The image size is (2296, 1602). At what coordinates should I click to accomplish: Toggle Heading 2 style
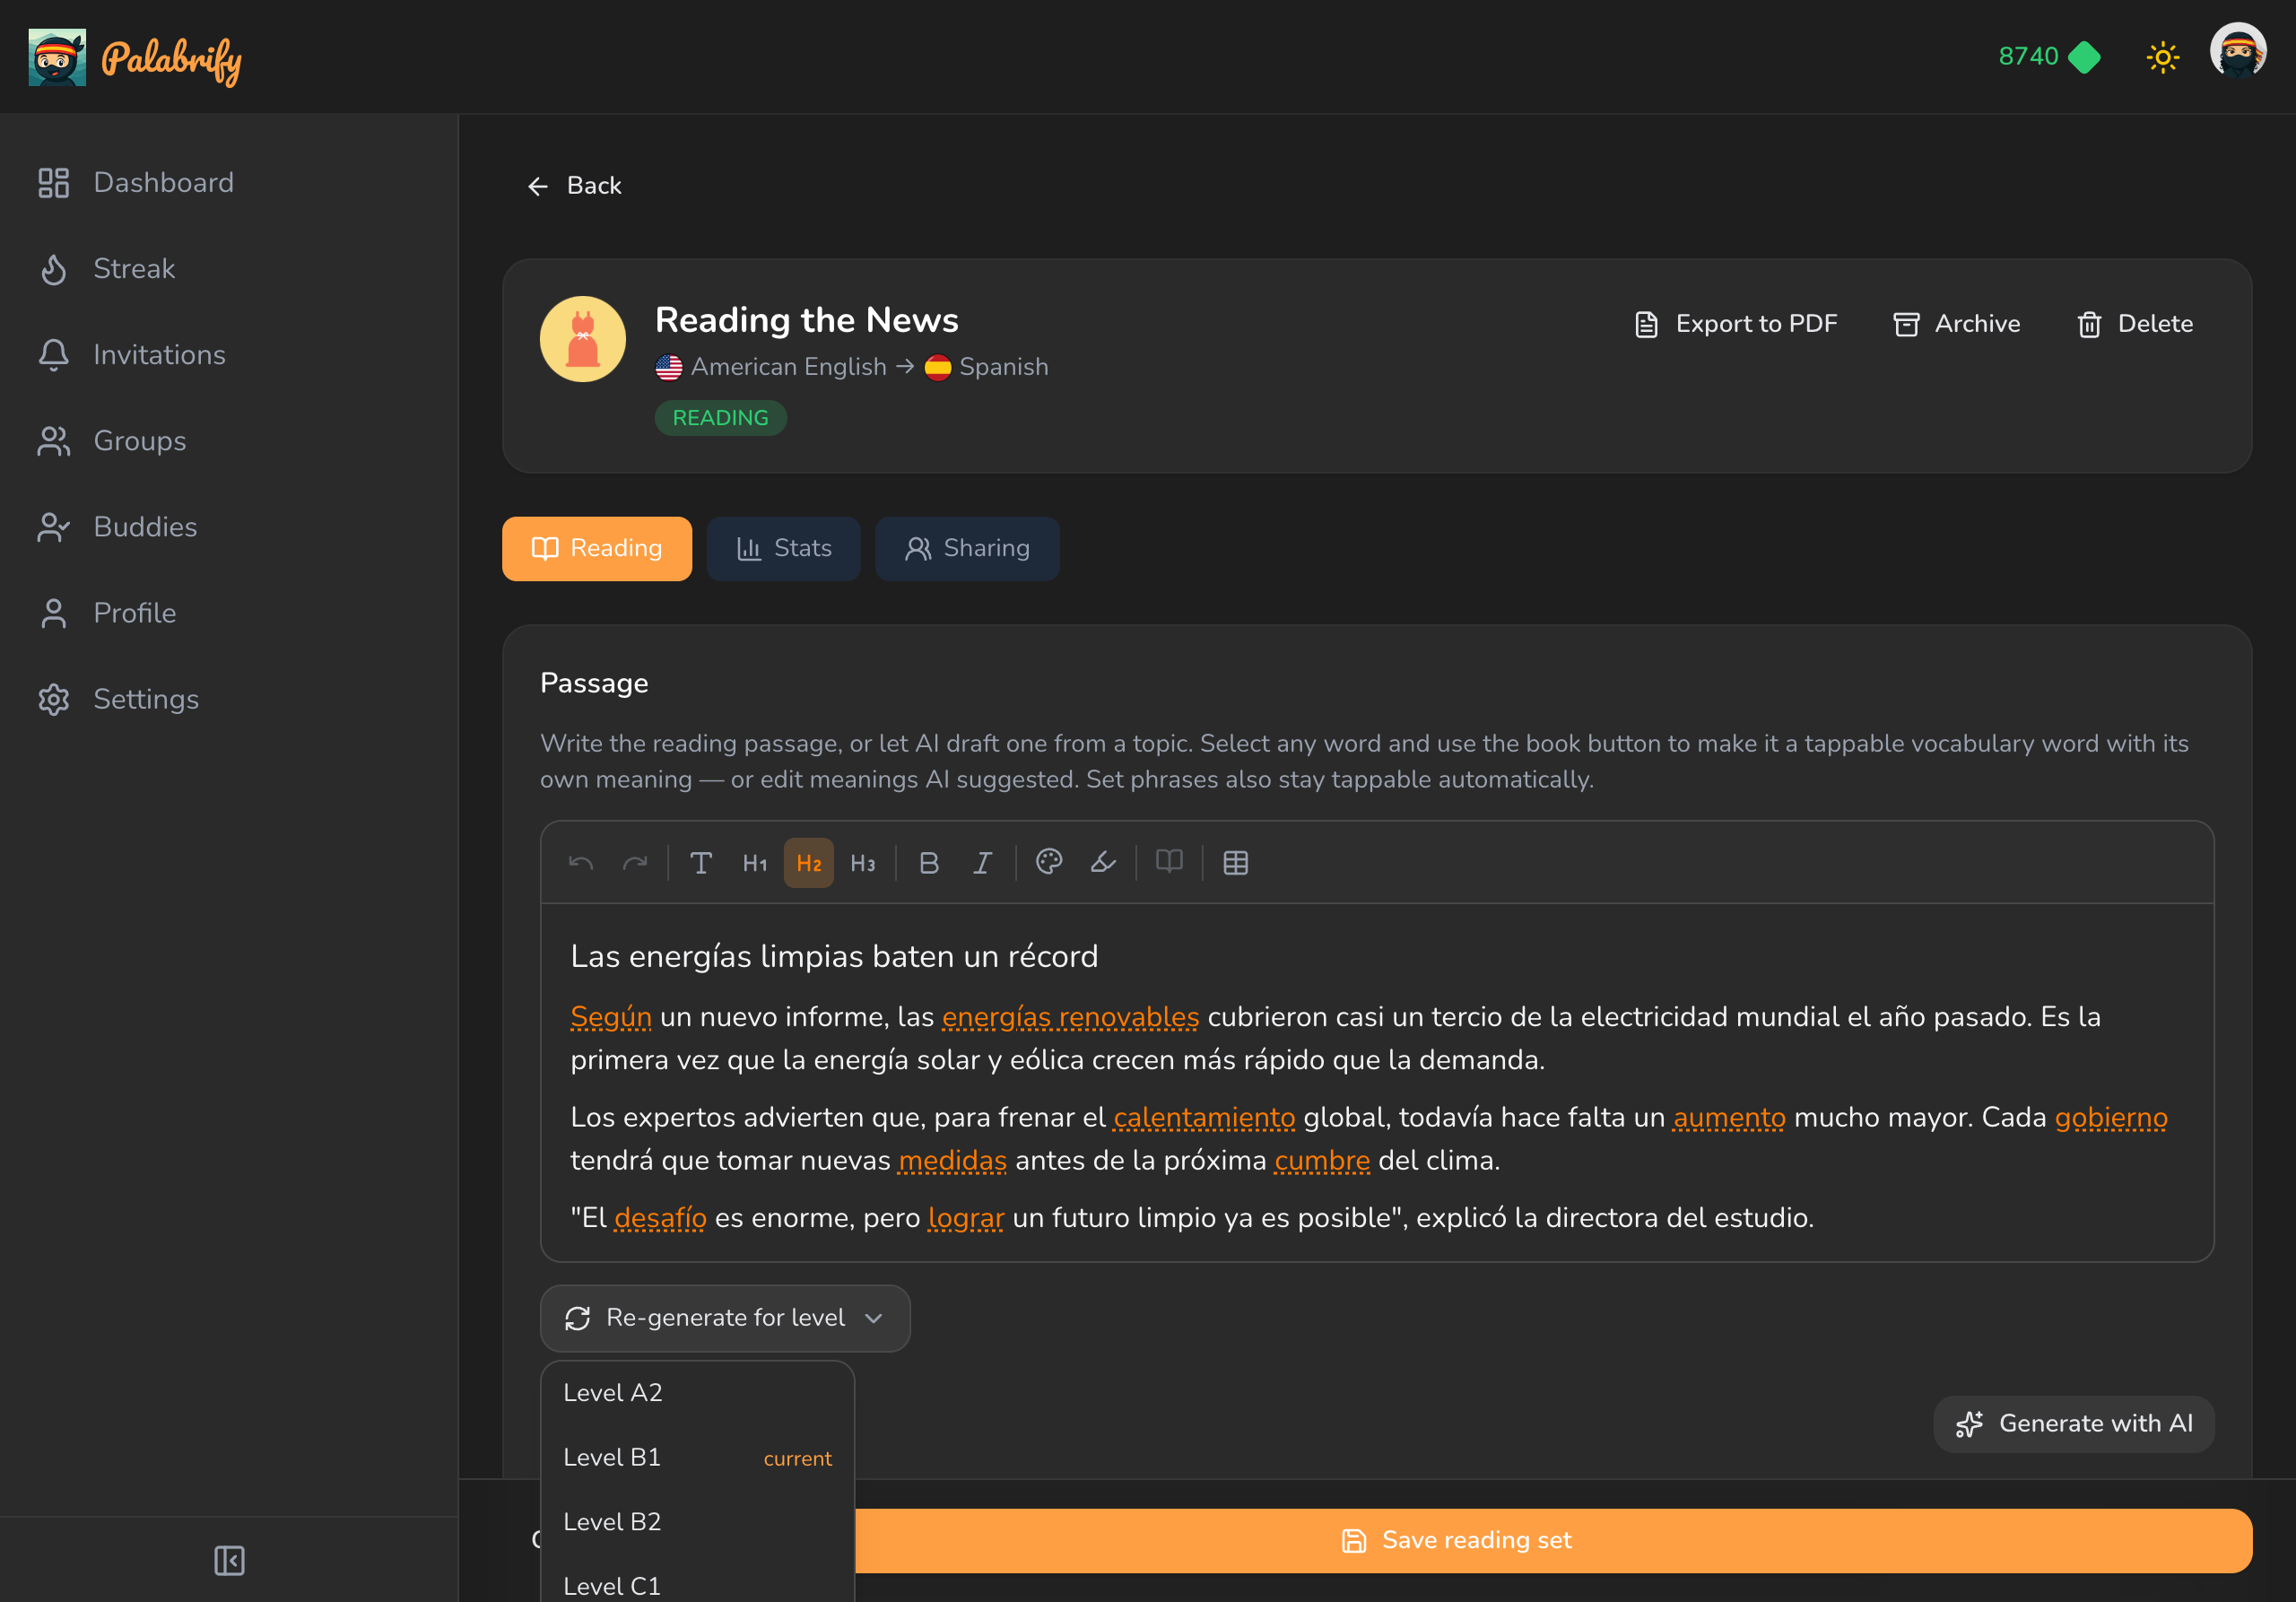[809, 863]
